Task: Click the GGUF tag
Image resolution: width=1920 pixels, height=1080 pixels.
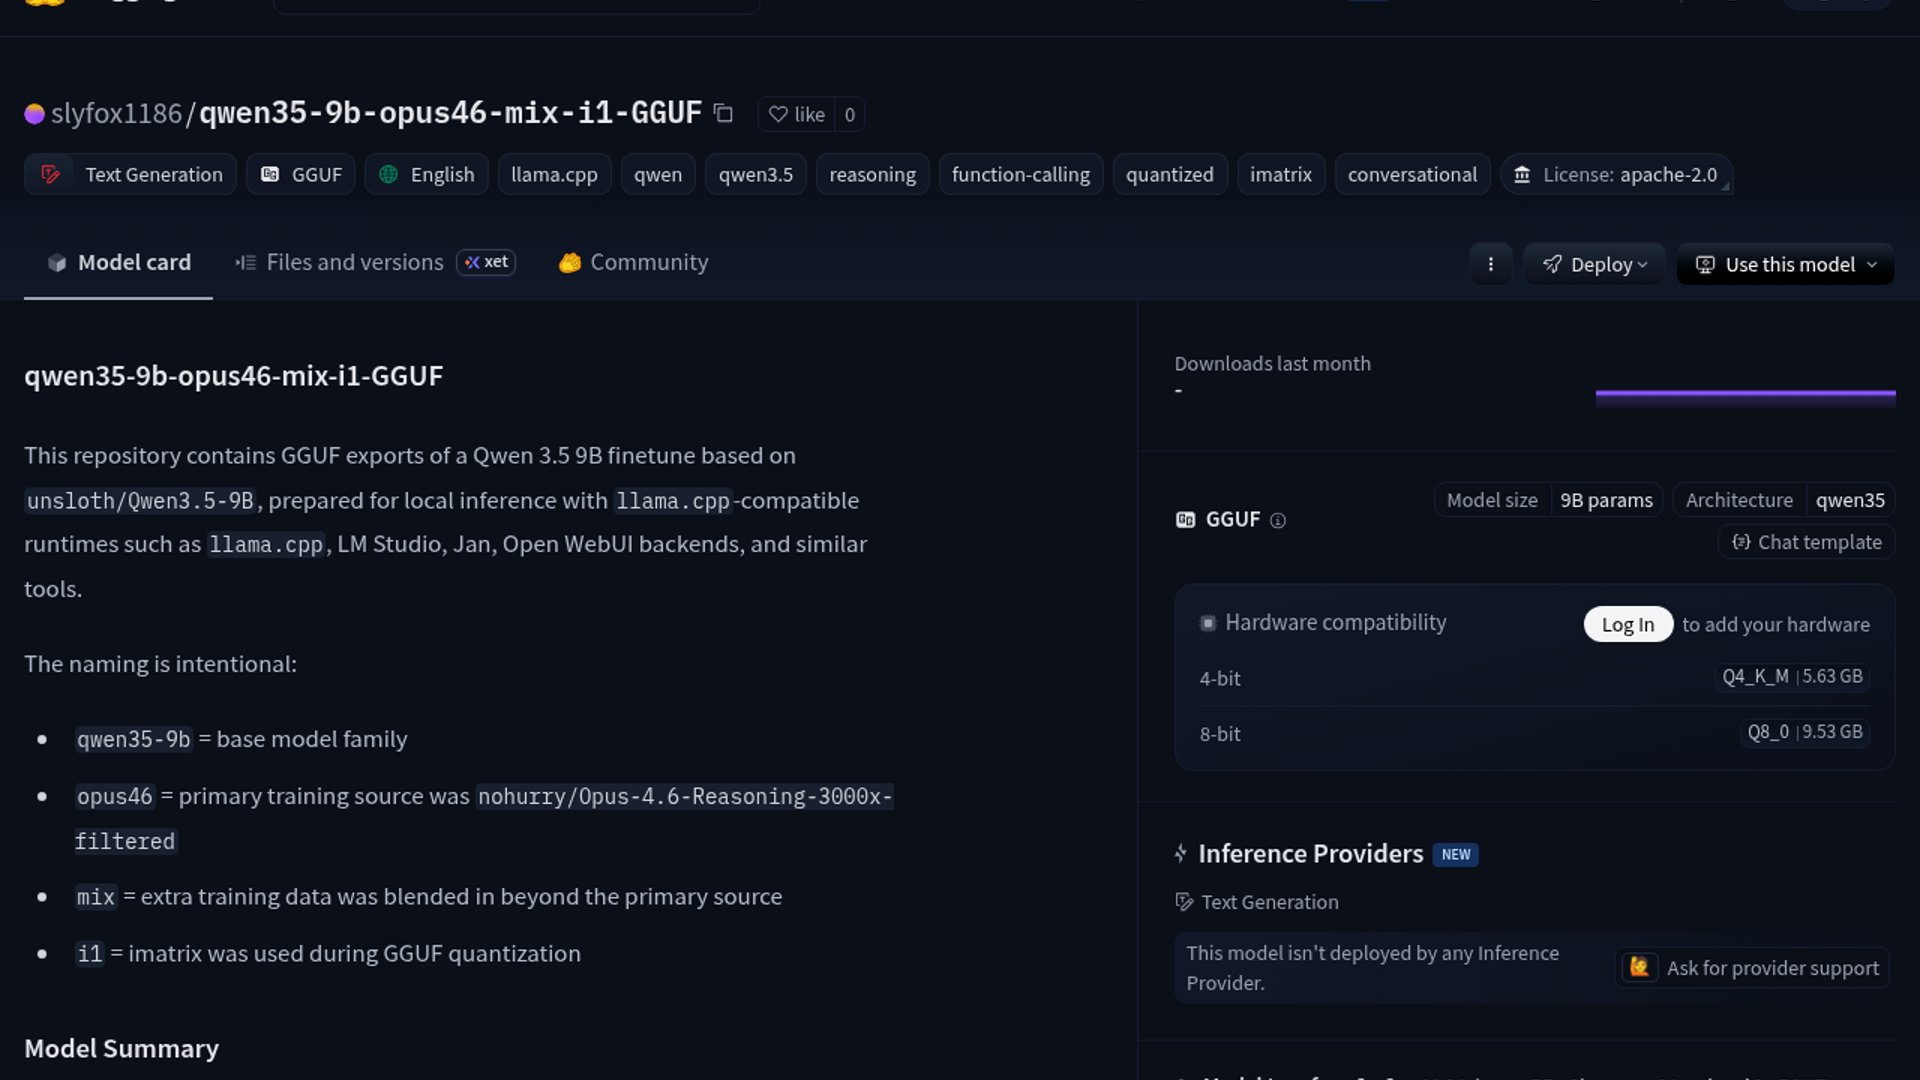Action: (x=301, y=175)
